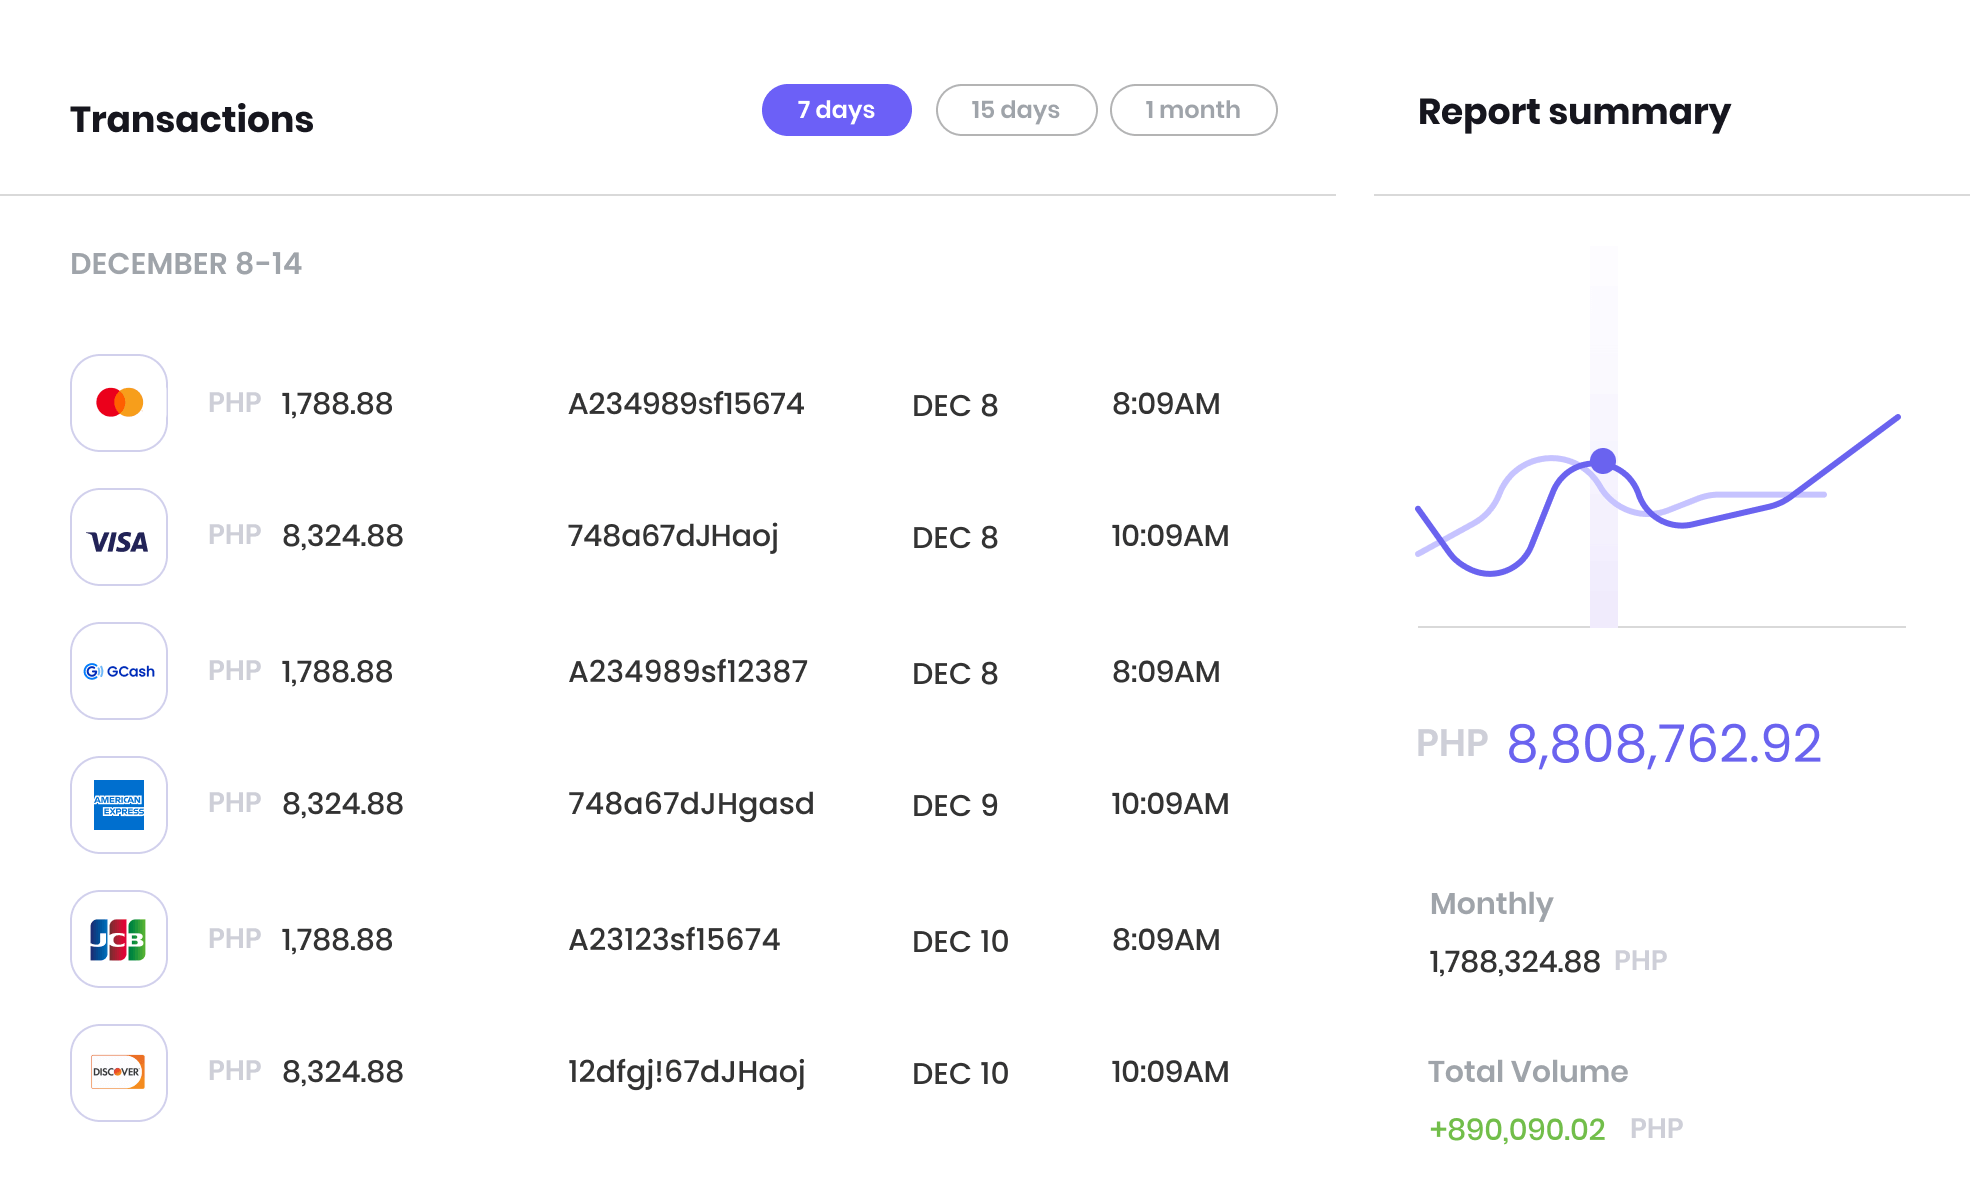Open transaction A234989sf15674
The width and height of the screenshot is (1970, 1192).
click(x=685, y=404)
